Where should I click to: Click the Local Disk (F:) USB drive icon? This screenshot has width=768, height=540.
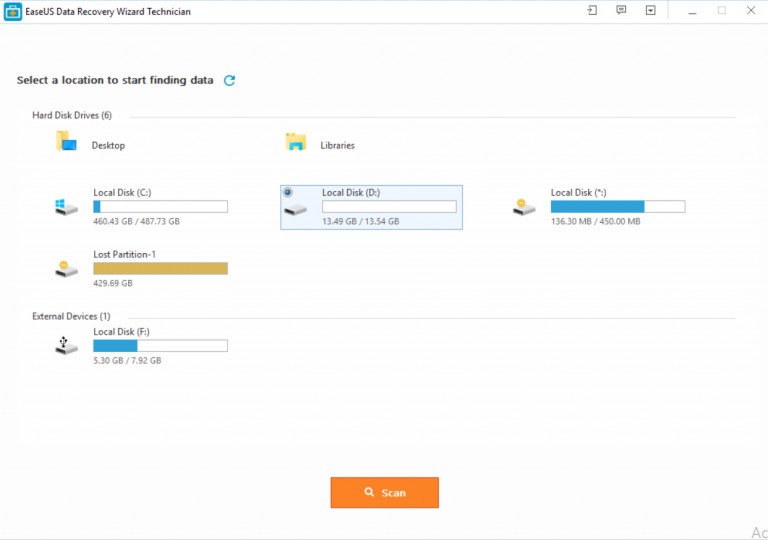click(x=66, y=345)
